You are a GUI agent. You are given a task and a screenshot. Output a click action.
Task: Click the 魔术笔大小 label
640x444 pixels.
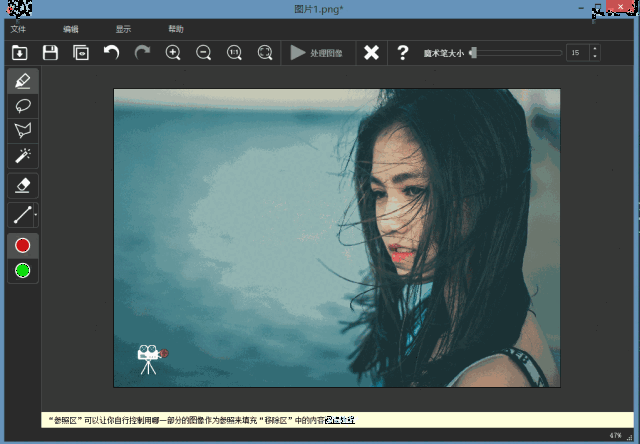444,53
